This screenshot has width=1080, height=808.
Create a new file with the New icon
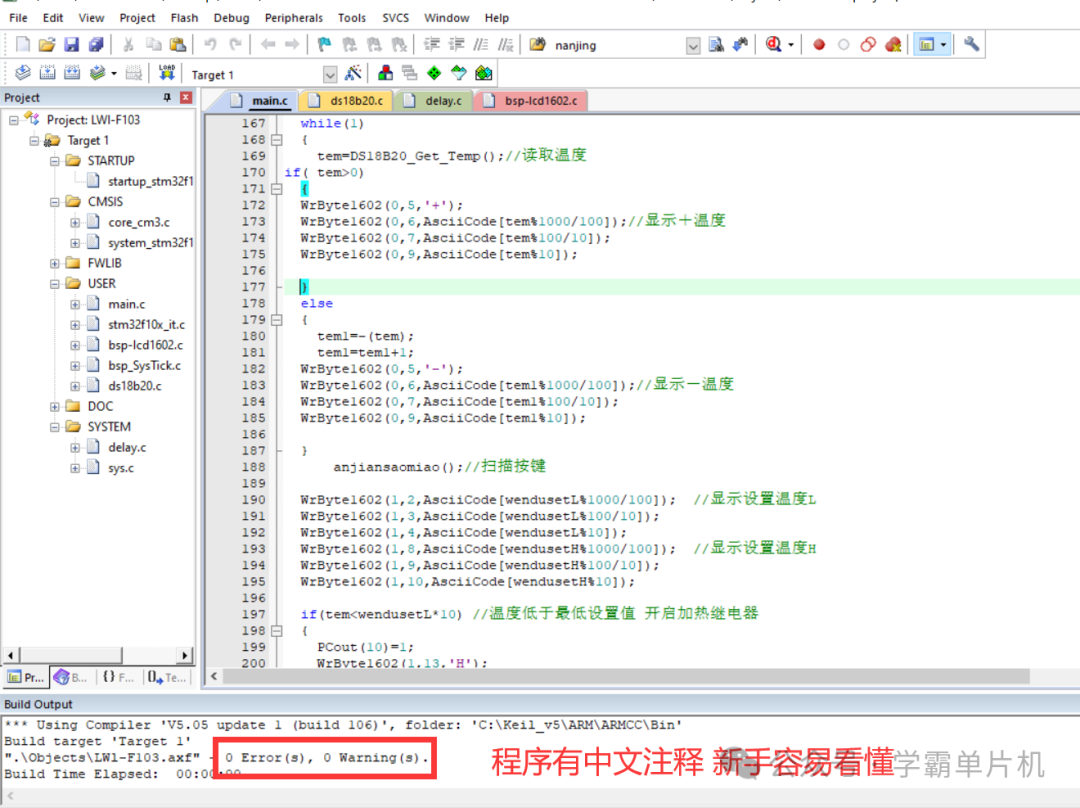pyautogui.click(x=23, y=45)
